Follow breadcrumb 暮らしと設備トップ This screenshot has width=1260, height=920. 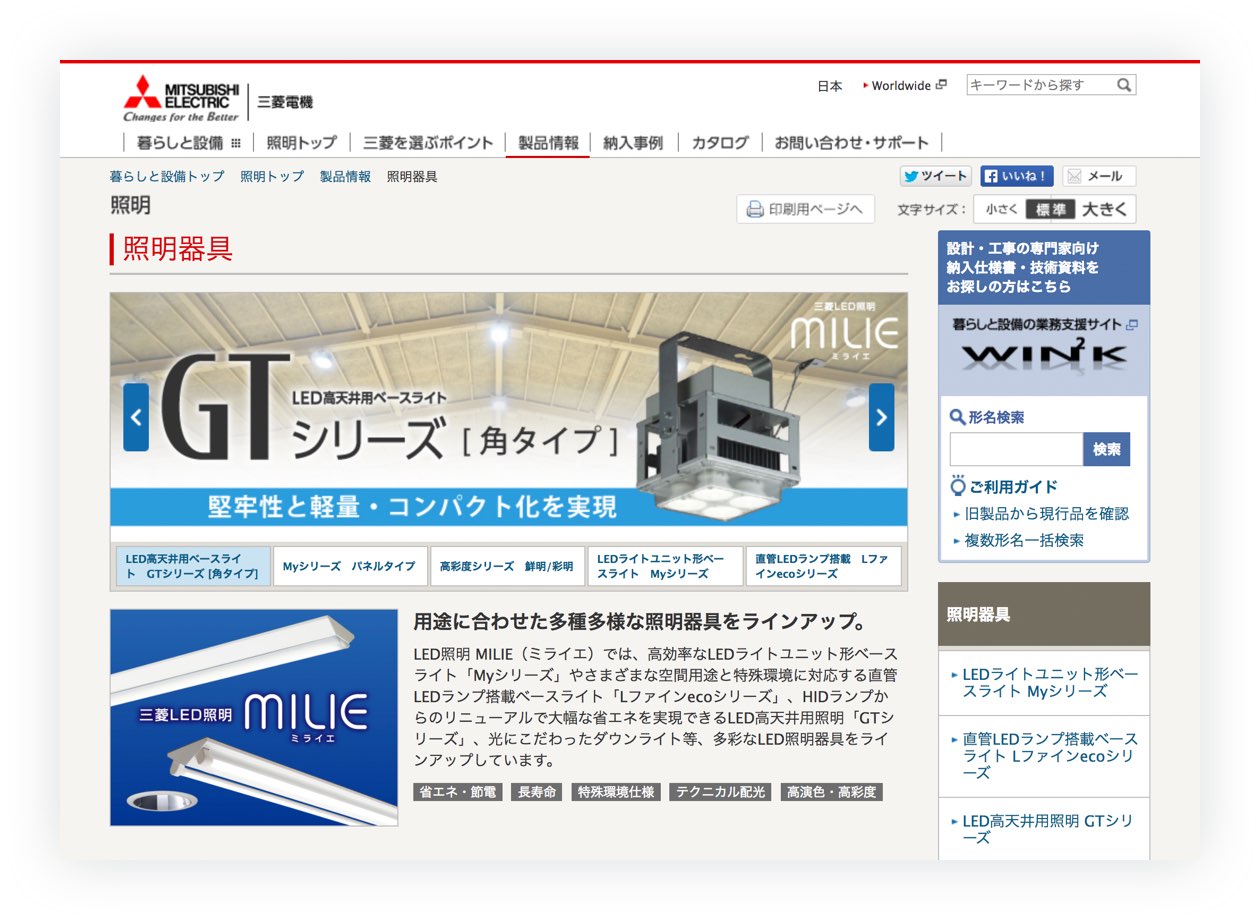(x=167, y=176)
